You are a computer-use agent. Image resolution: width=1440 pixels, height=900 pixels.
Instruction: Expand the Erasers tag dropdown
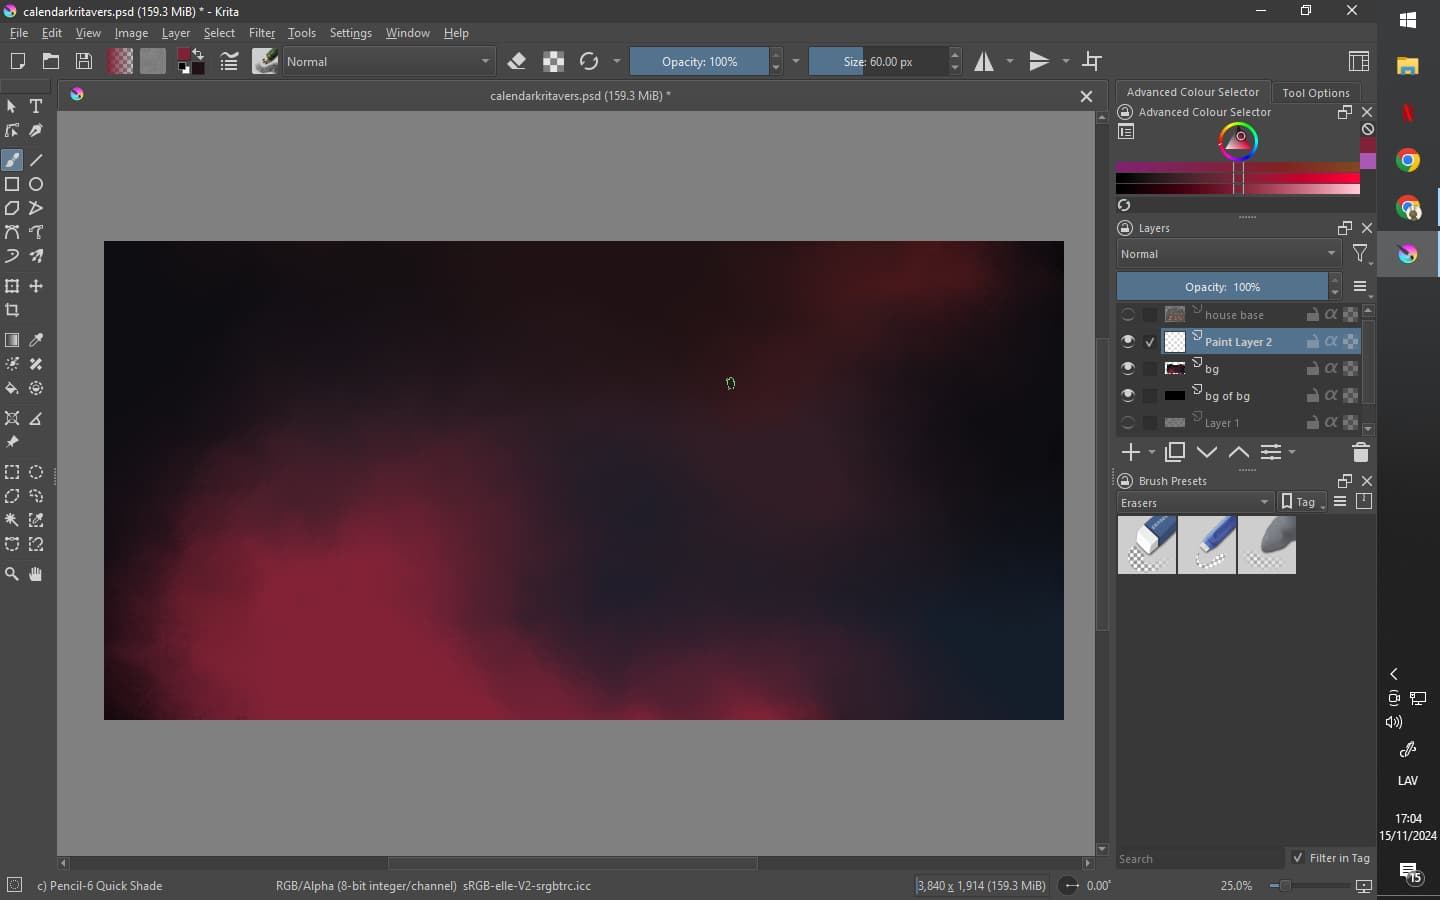[1195, 503]
